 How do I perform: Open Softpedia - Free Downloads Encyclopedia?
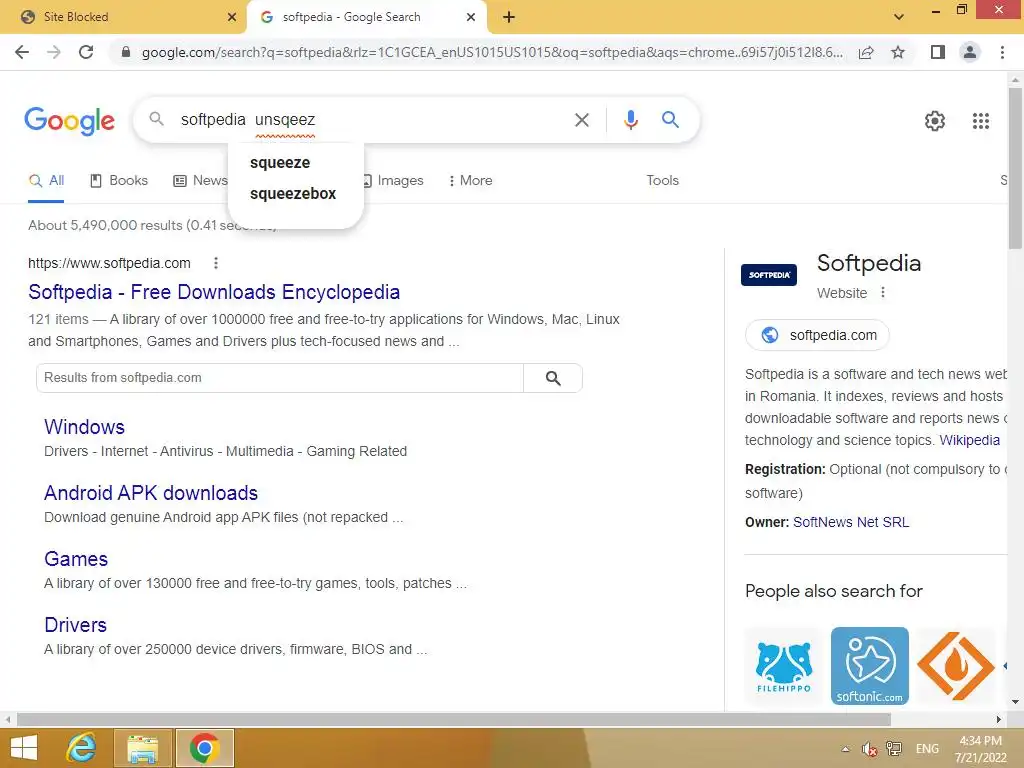(214, 292)
